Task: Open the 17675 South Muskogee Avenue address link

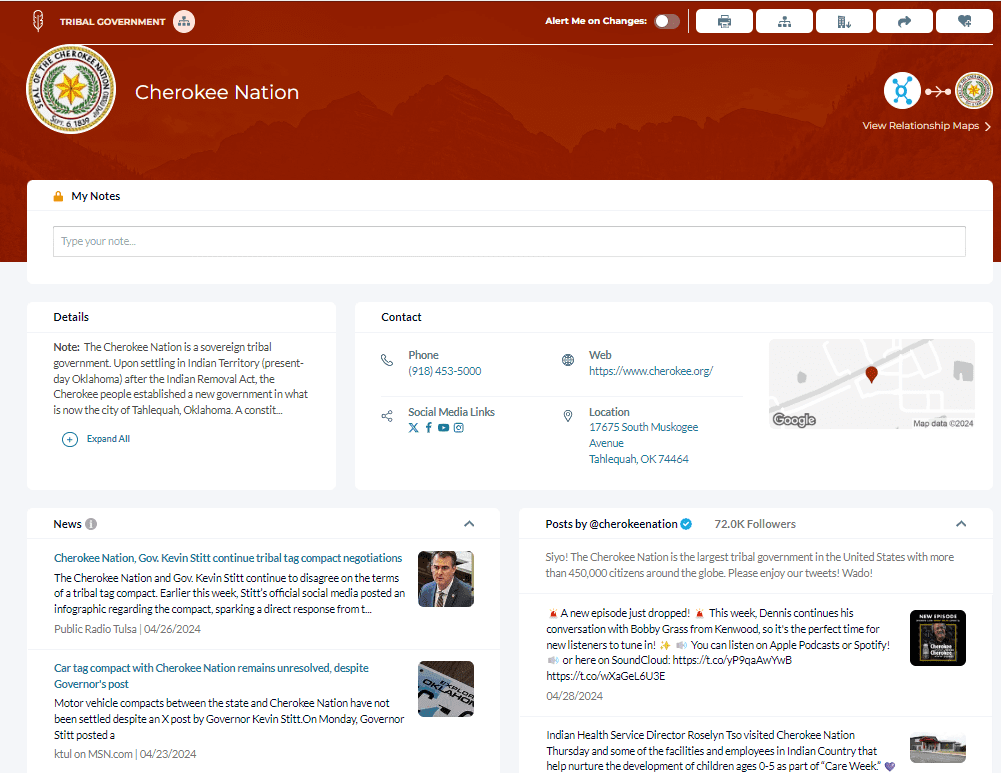Action: pos(644,443)
